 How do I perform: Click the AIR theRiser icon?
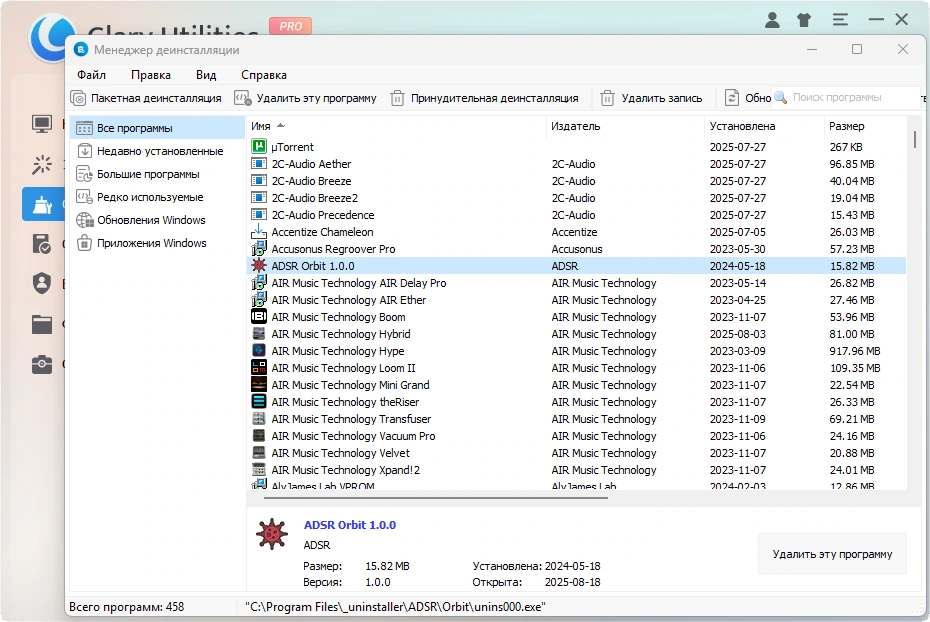[259, 401]
